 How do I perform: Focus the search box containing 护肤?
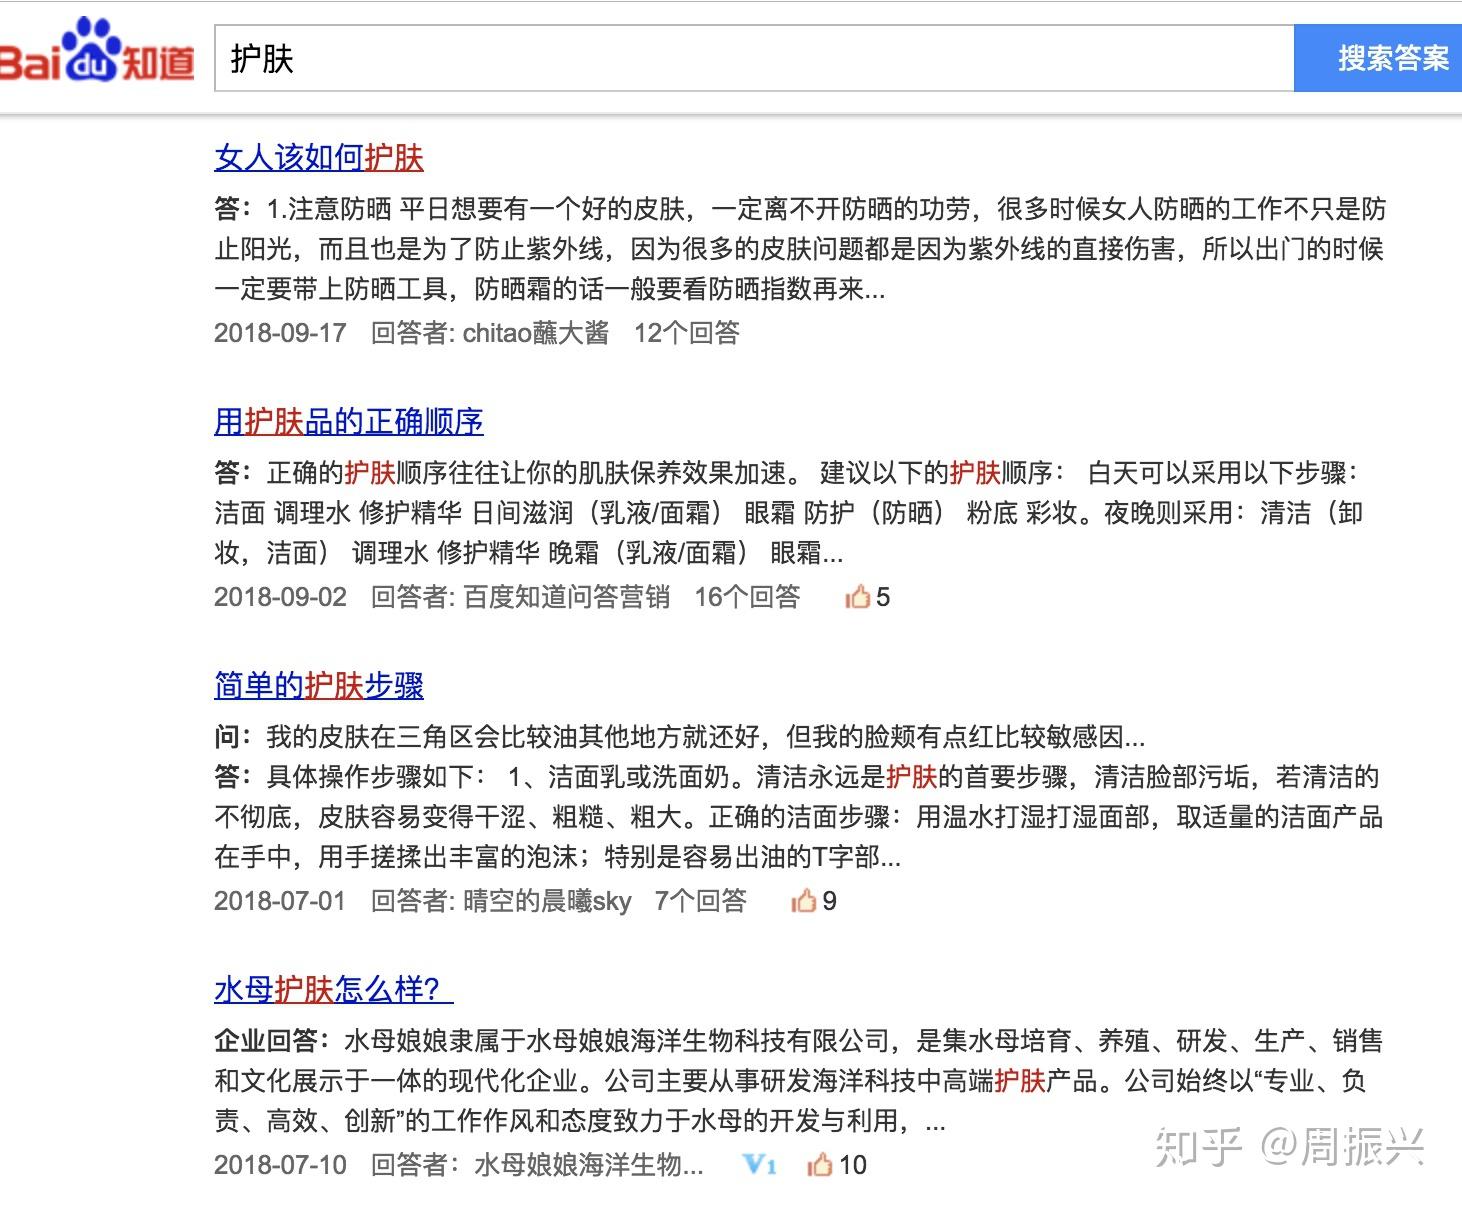click(x=754, y=59)
